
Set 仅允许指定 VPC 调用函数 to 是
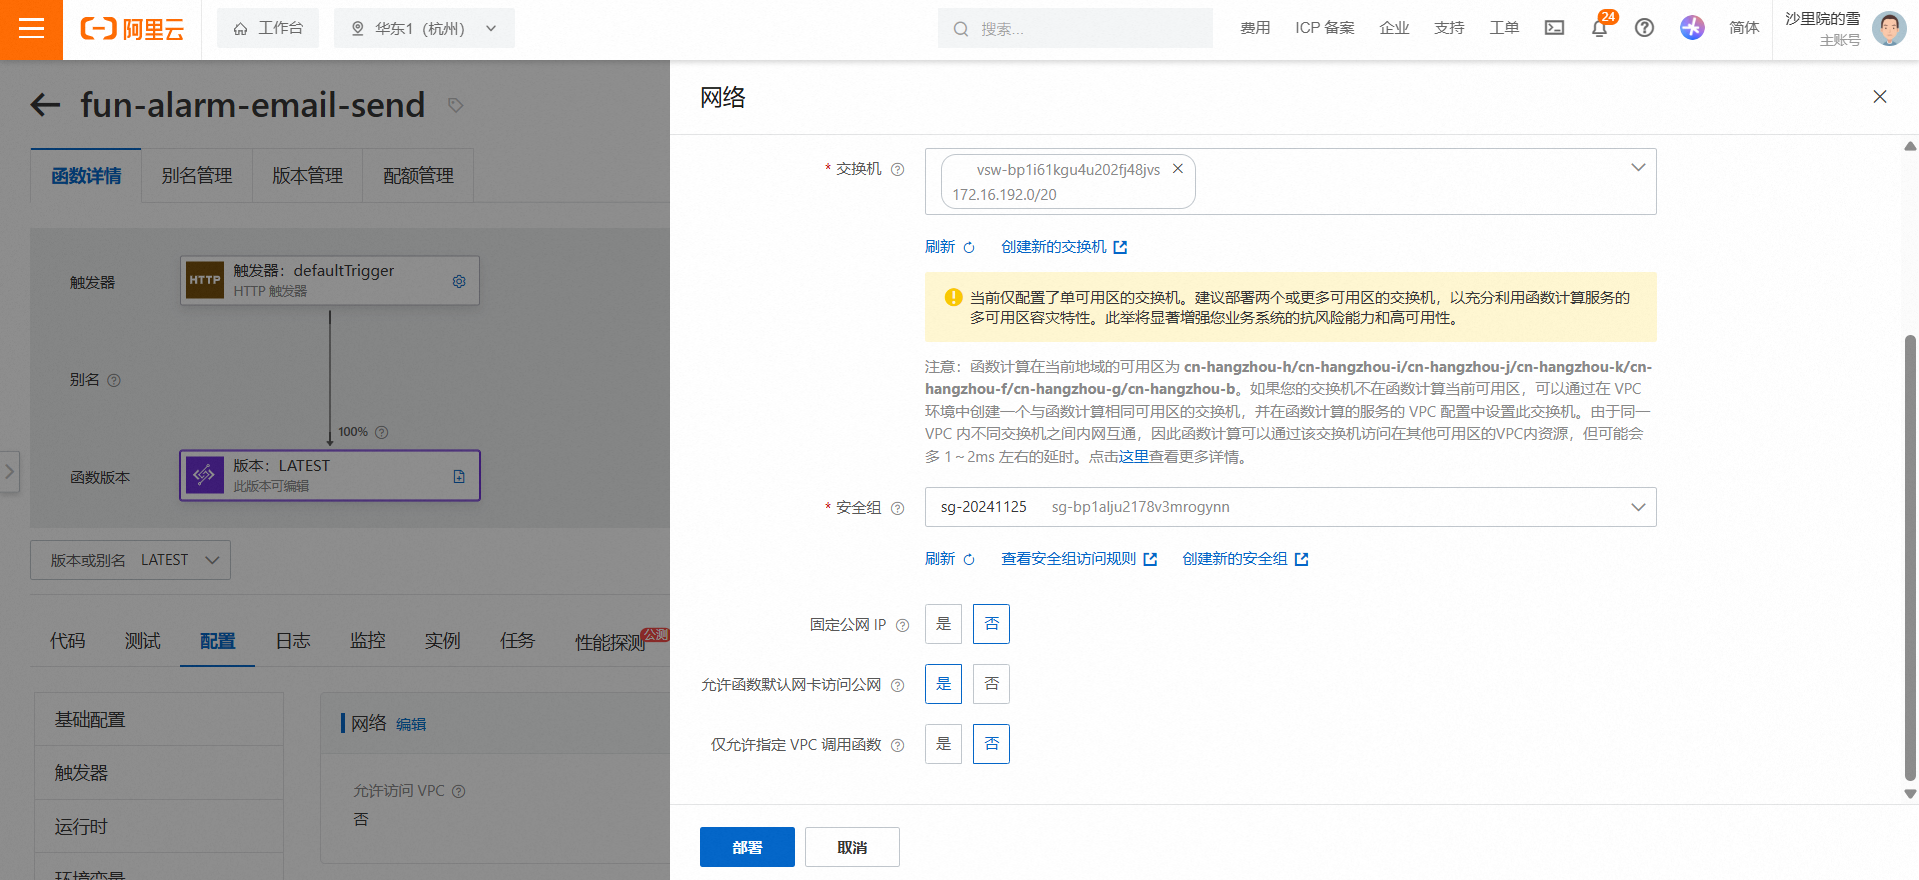[x=943, y=744]
